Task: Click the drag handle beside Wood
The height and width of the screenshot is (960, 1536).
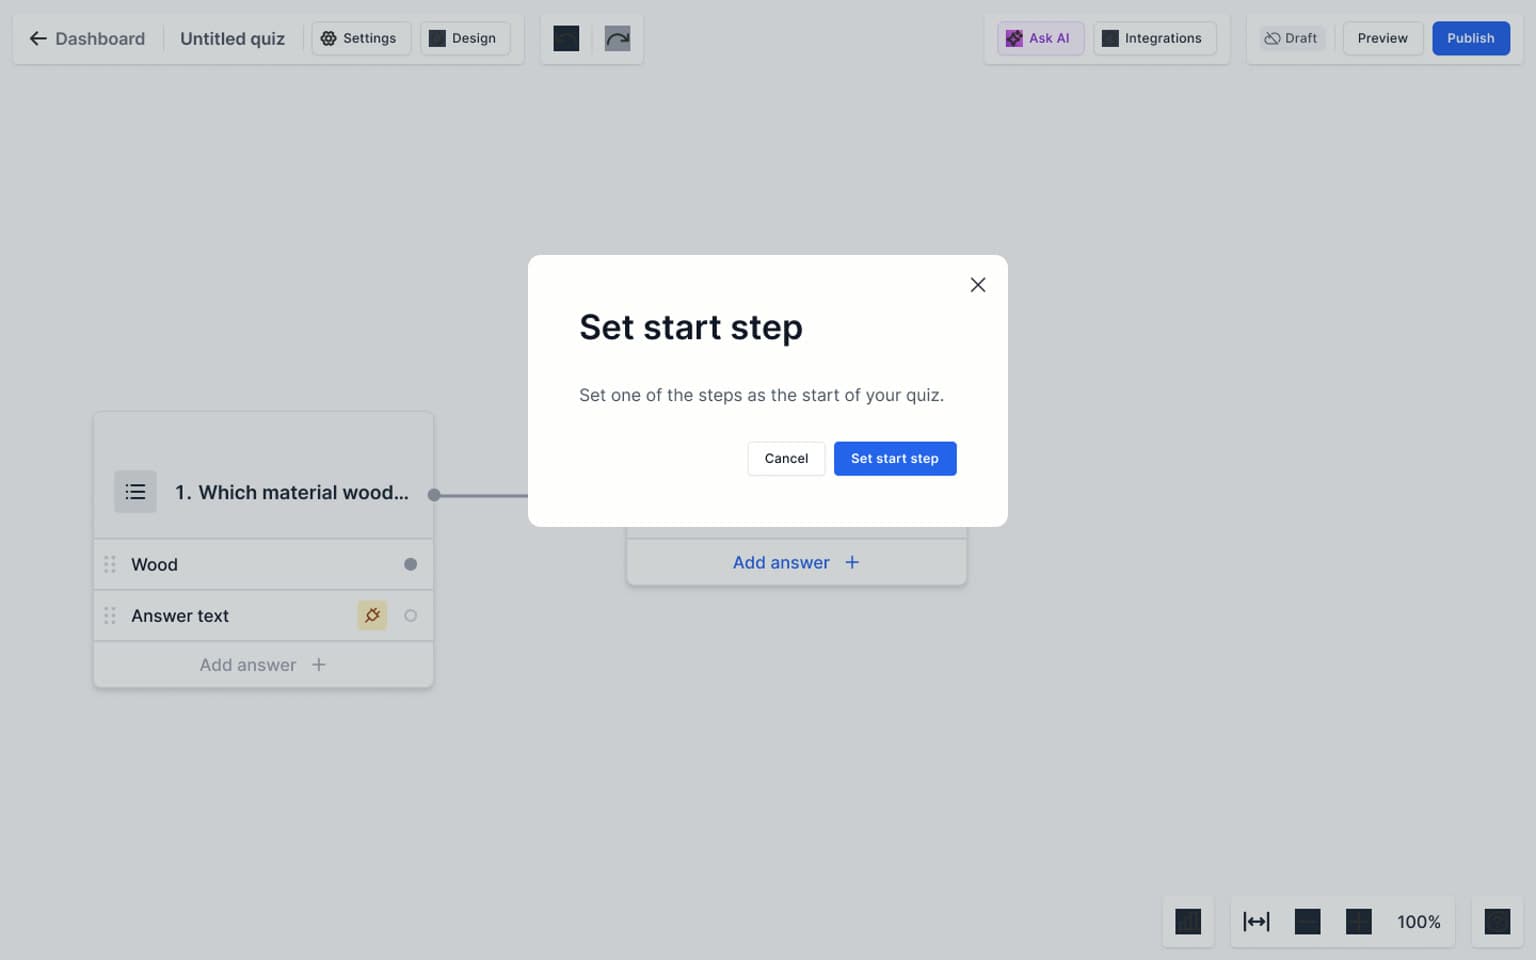Action: pyautogui.click(x=110, y=564)
